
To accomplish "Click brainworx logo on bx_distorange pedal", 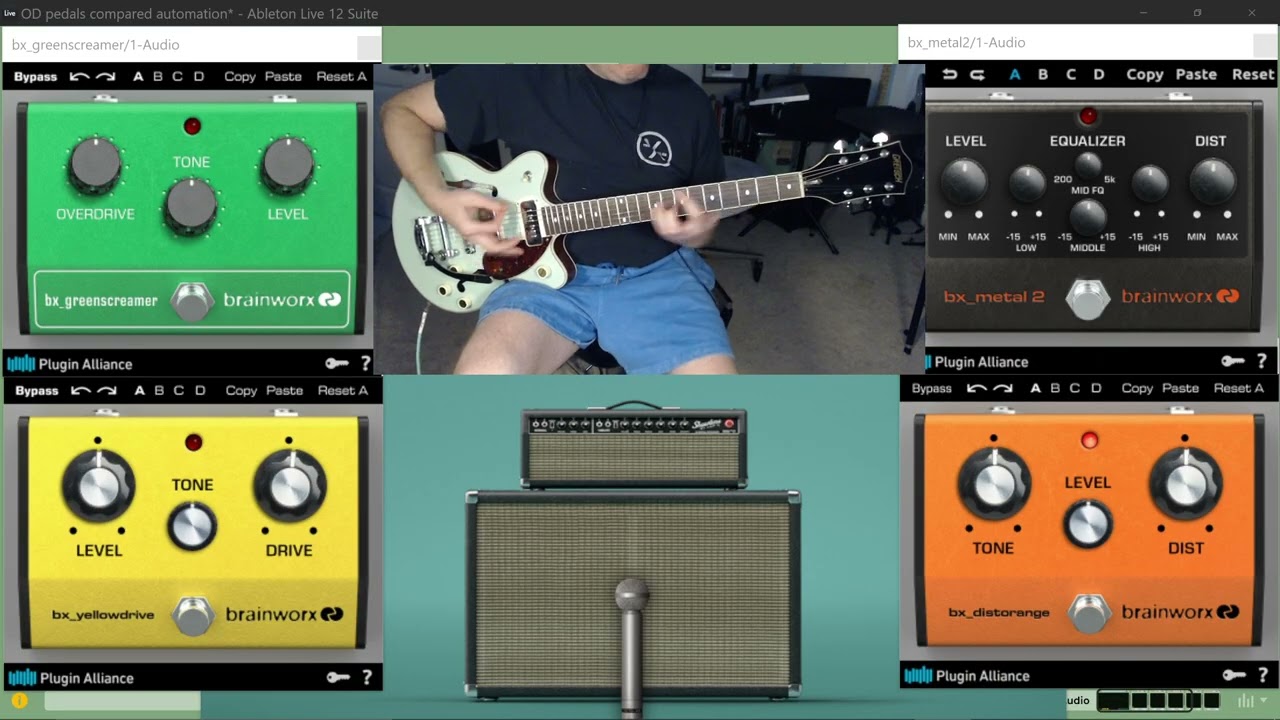I will (x=1181, y=612).
